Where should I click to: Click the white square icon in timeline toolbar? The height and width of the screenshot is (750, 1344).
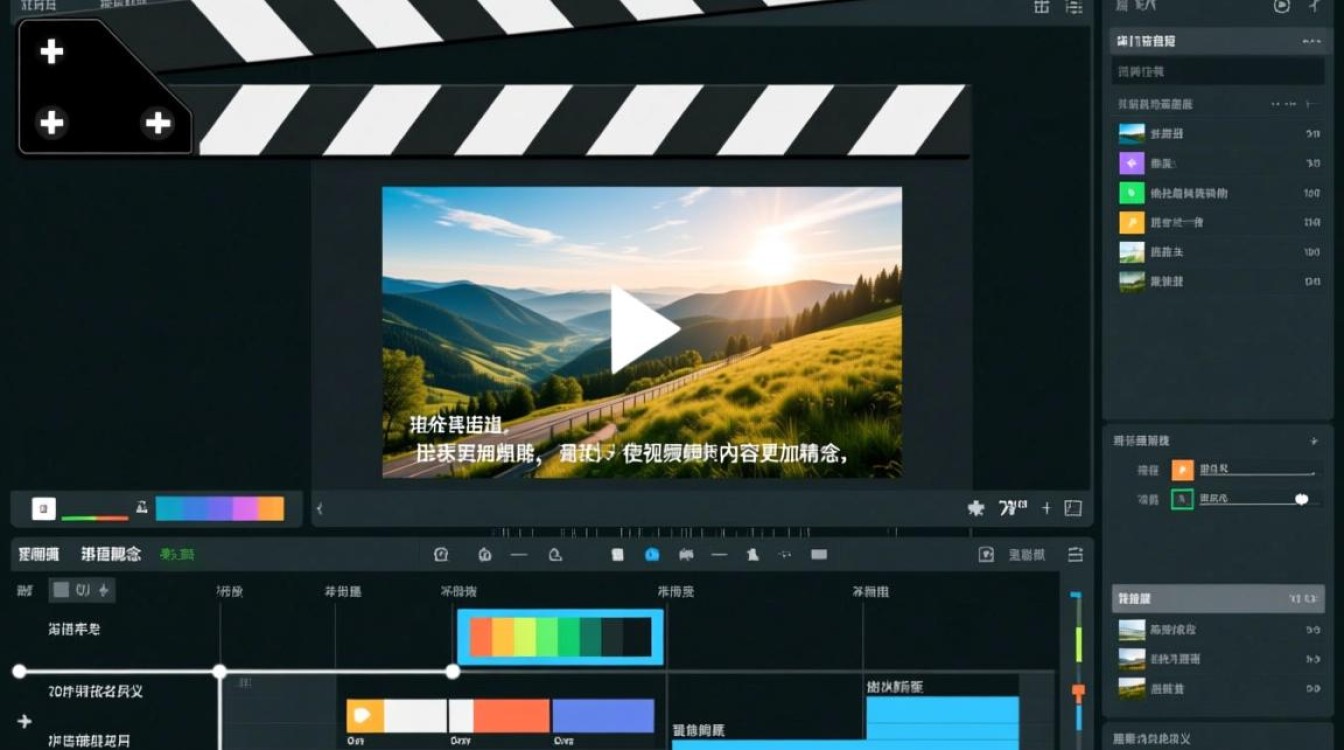coord(618,554)
